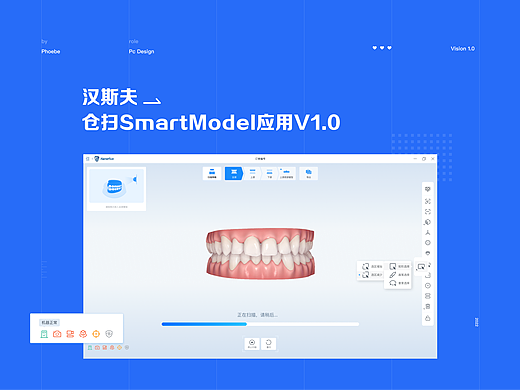Viewport: 520px width, 390px height.
Task: Click the bottom-most droplet-shaped toolbar icon
Action: tap(428, 318)
